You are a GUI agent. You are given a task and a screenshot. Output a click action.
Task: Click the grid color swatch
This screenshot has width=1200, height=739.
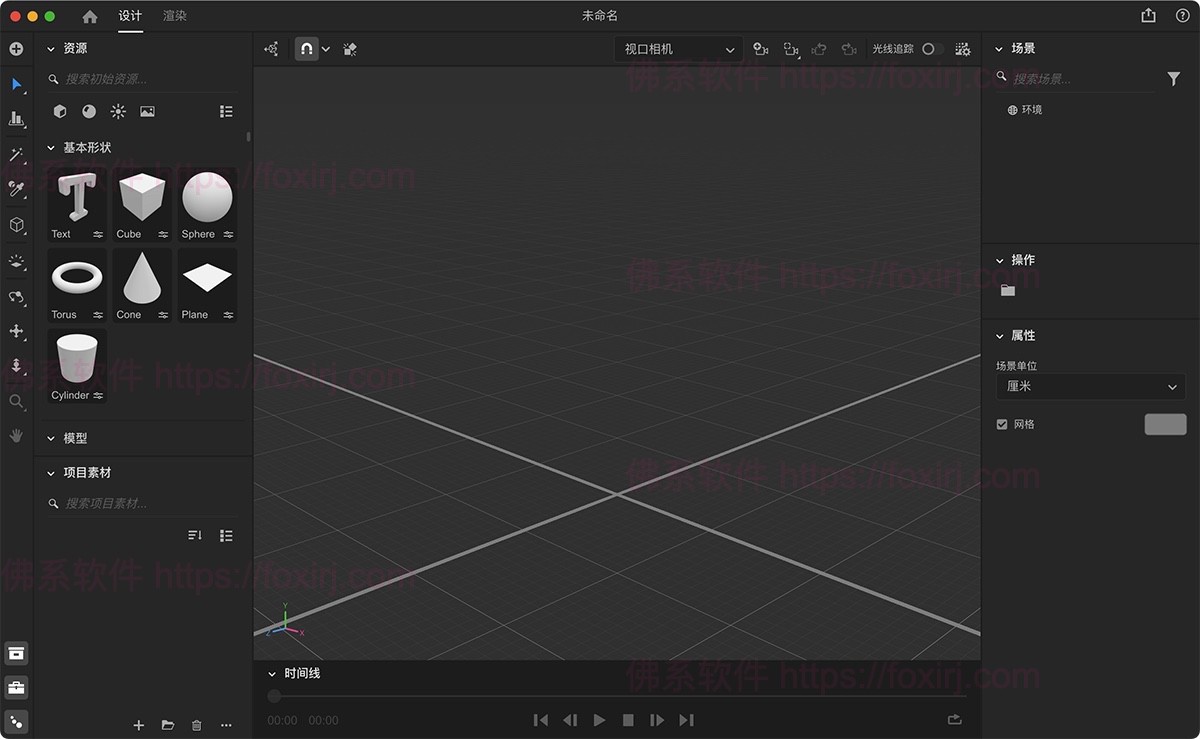tap(1165, 425)
